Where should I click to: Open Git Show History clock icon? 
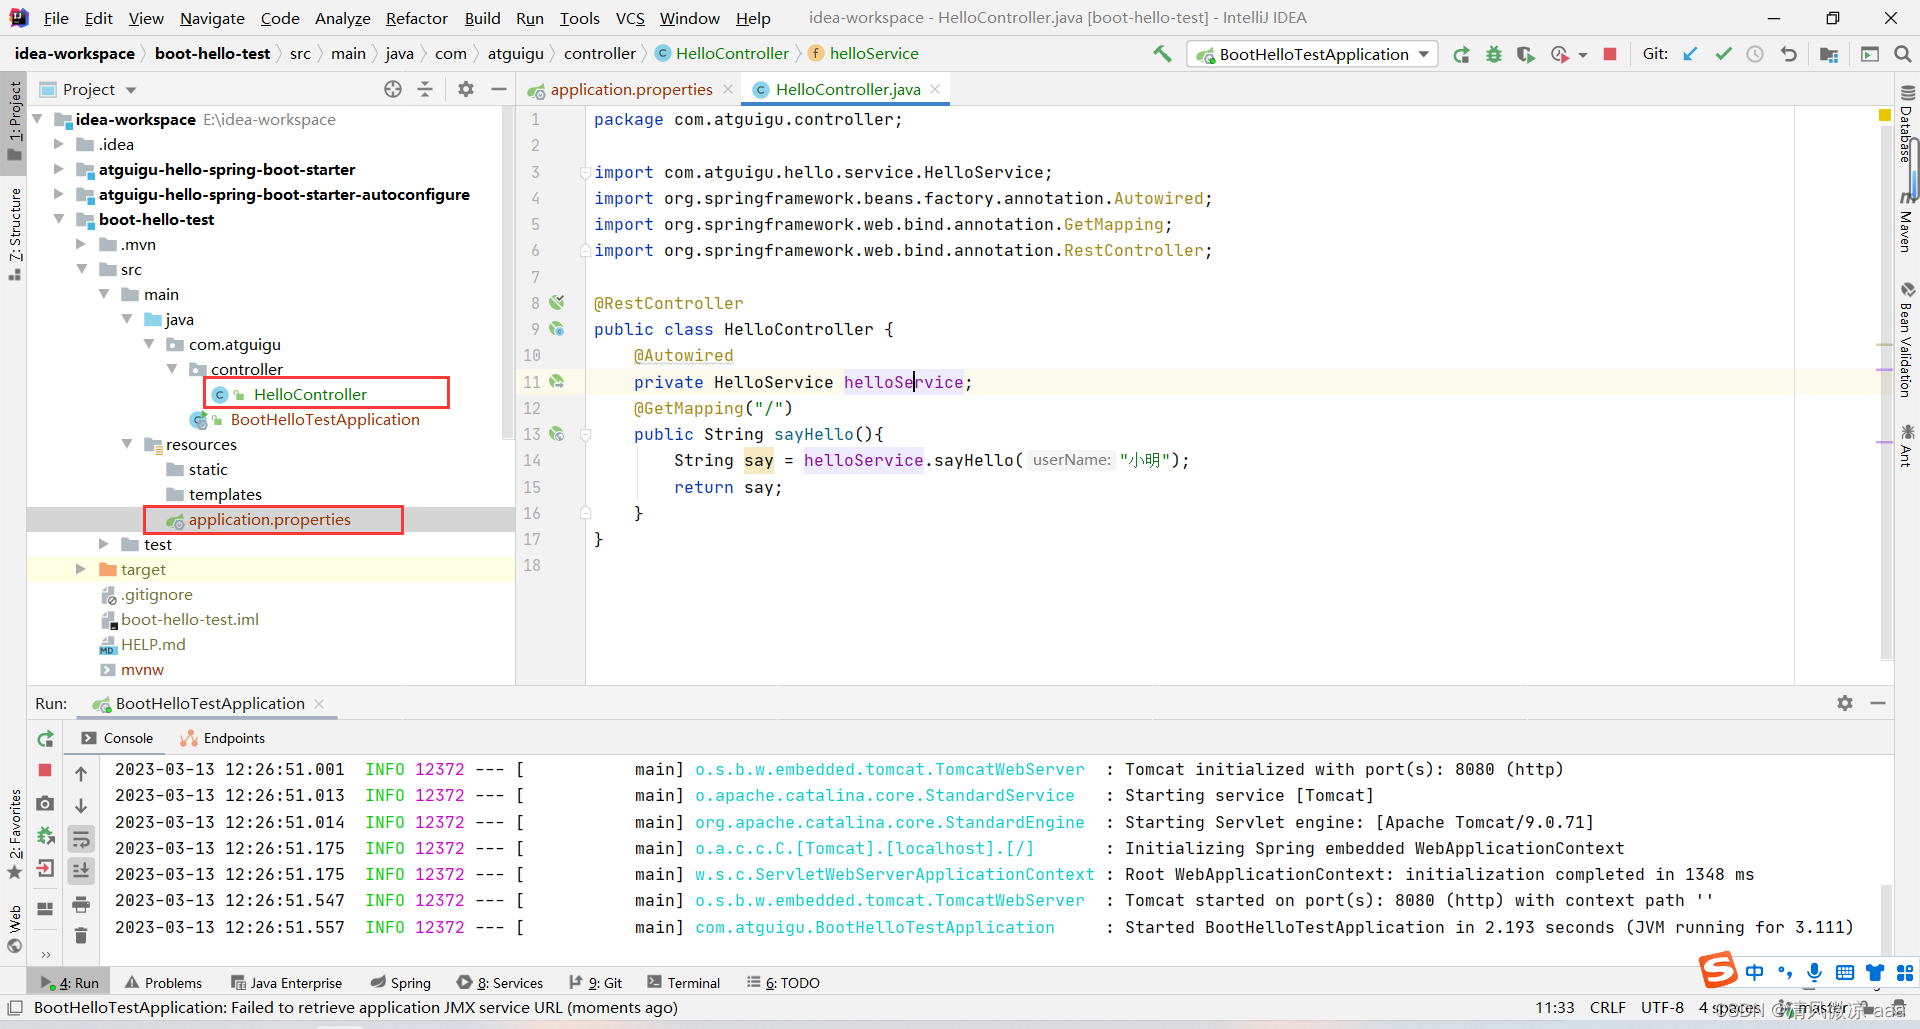click(x=1755, y=54)
